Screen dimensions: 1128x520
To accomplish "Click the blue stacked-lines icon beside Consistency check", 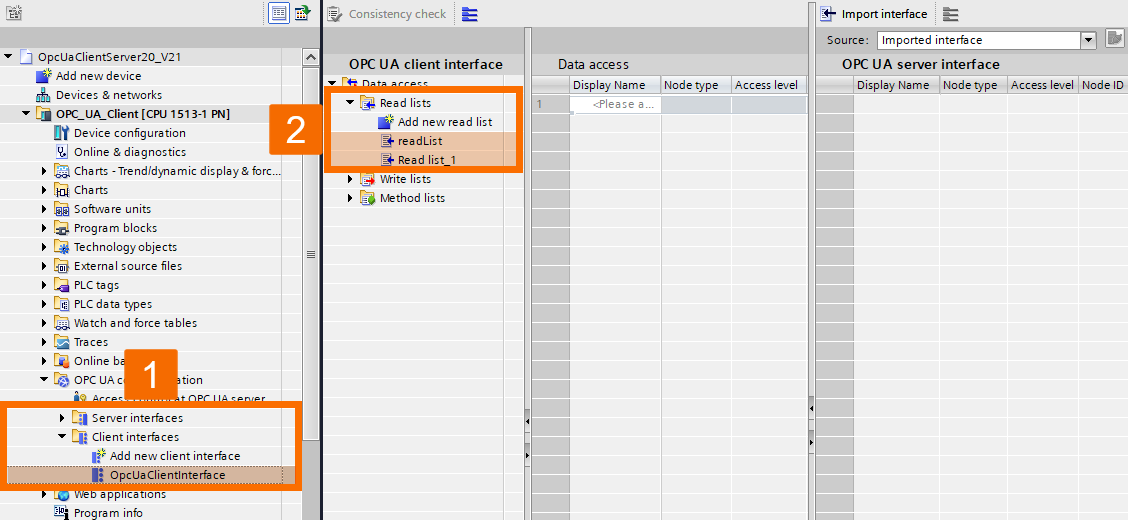I will [470, 14].
